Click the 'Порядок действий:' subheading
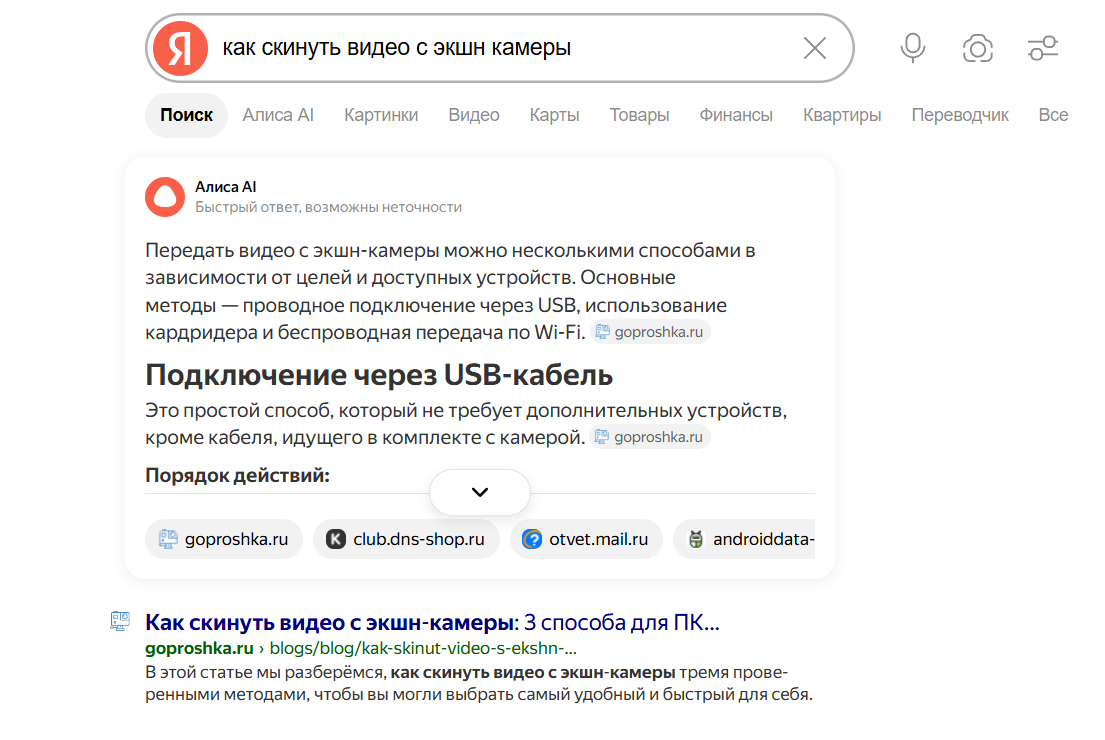Viewport: 1105px width, 740px height. tap(237, 476)
